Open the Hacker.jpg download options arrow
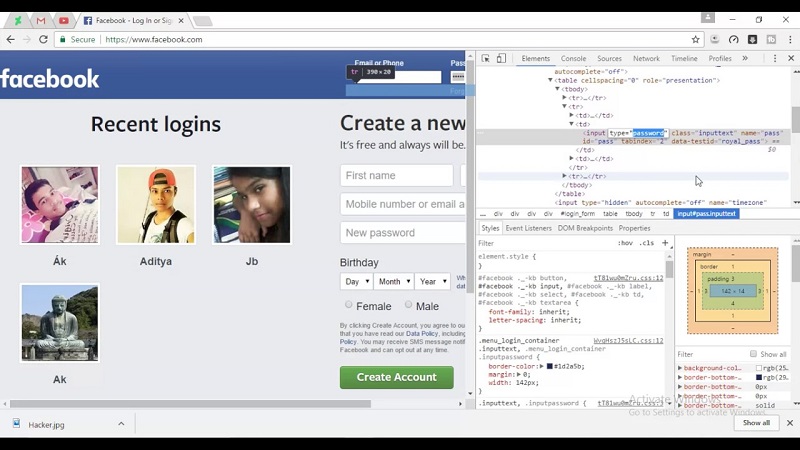The height and width of the screenshot is (450, 800). [x=121, y=423]
